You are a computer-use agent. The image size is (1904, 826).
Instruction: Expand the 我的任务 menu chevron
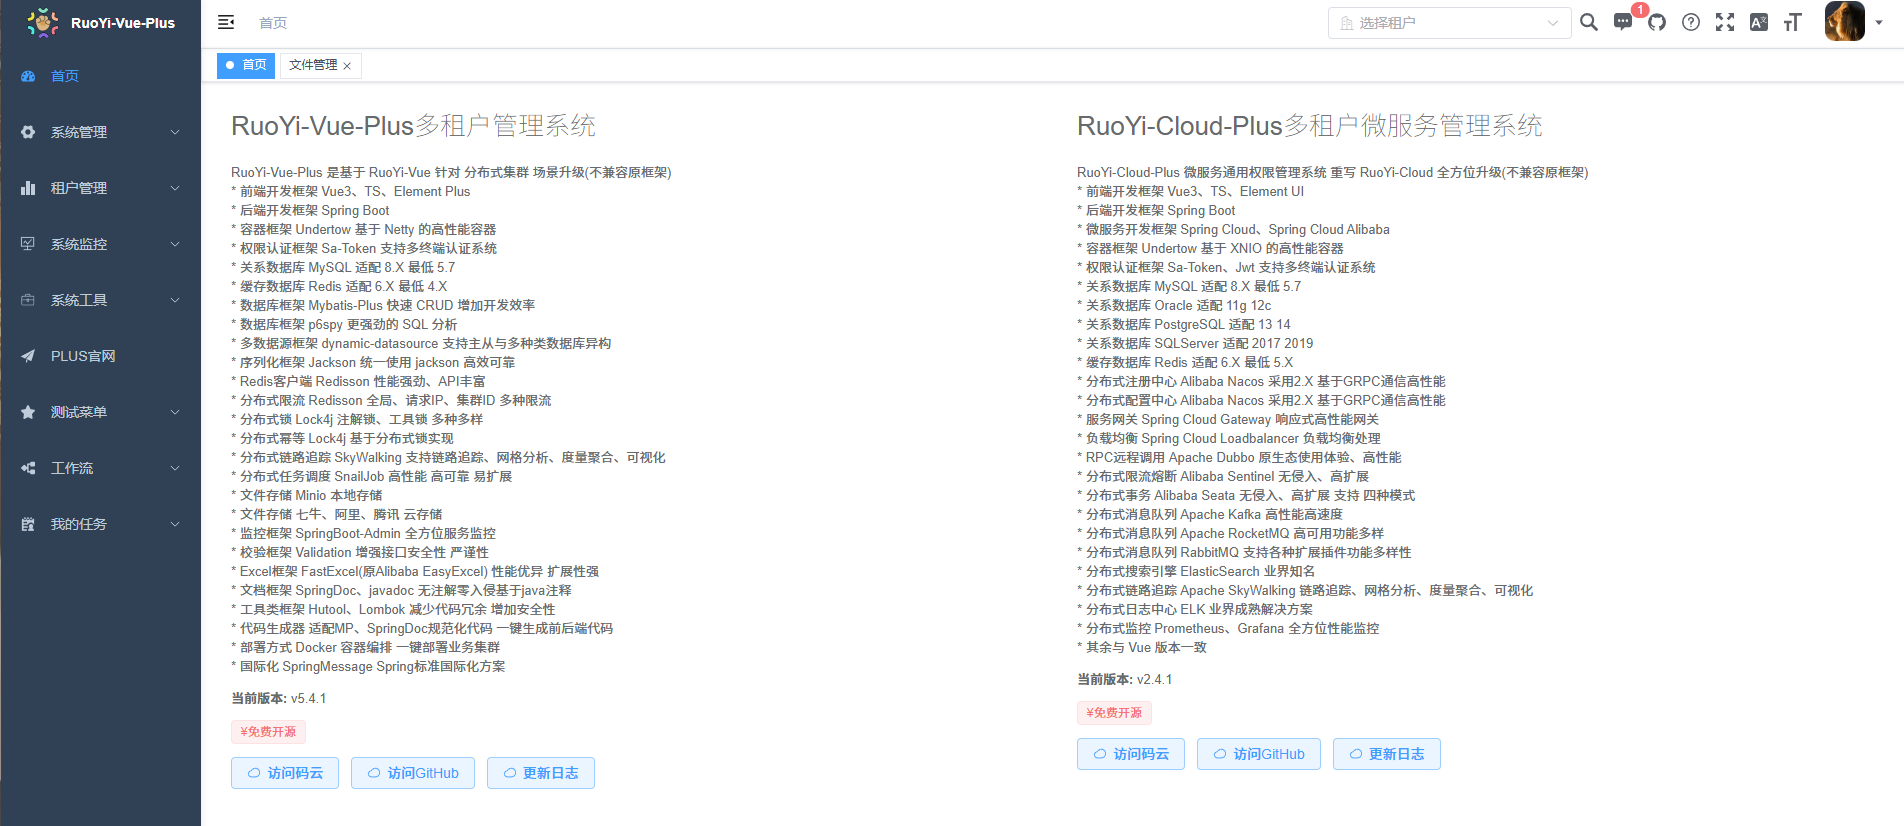pos(175,524)
